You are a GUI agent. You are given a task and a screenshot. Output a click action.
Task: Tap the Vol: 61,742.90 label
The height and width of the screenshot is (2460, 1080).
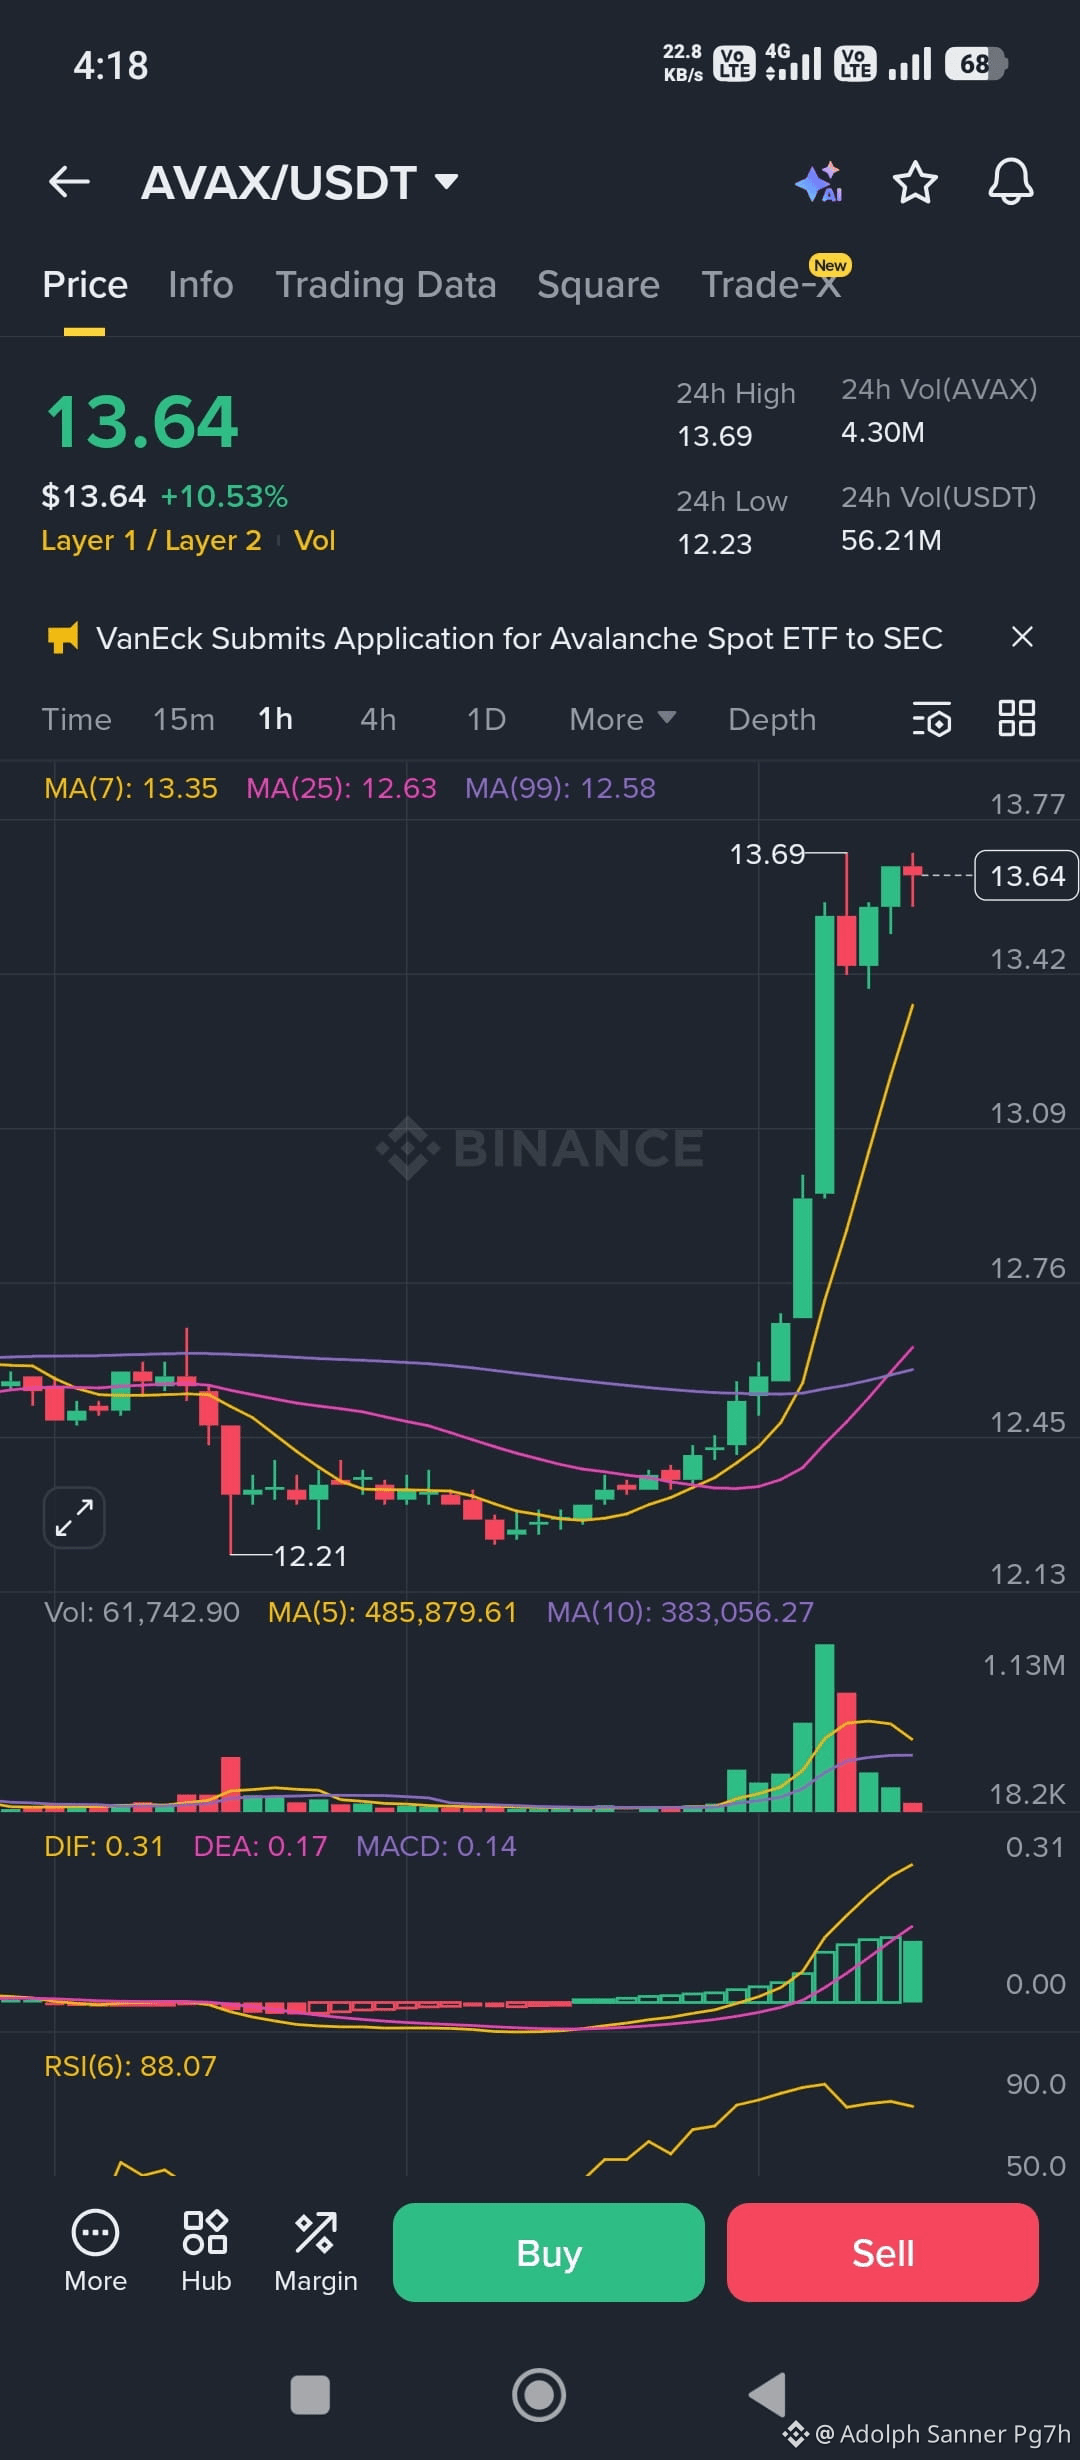tap(142, 1612)
